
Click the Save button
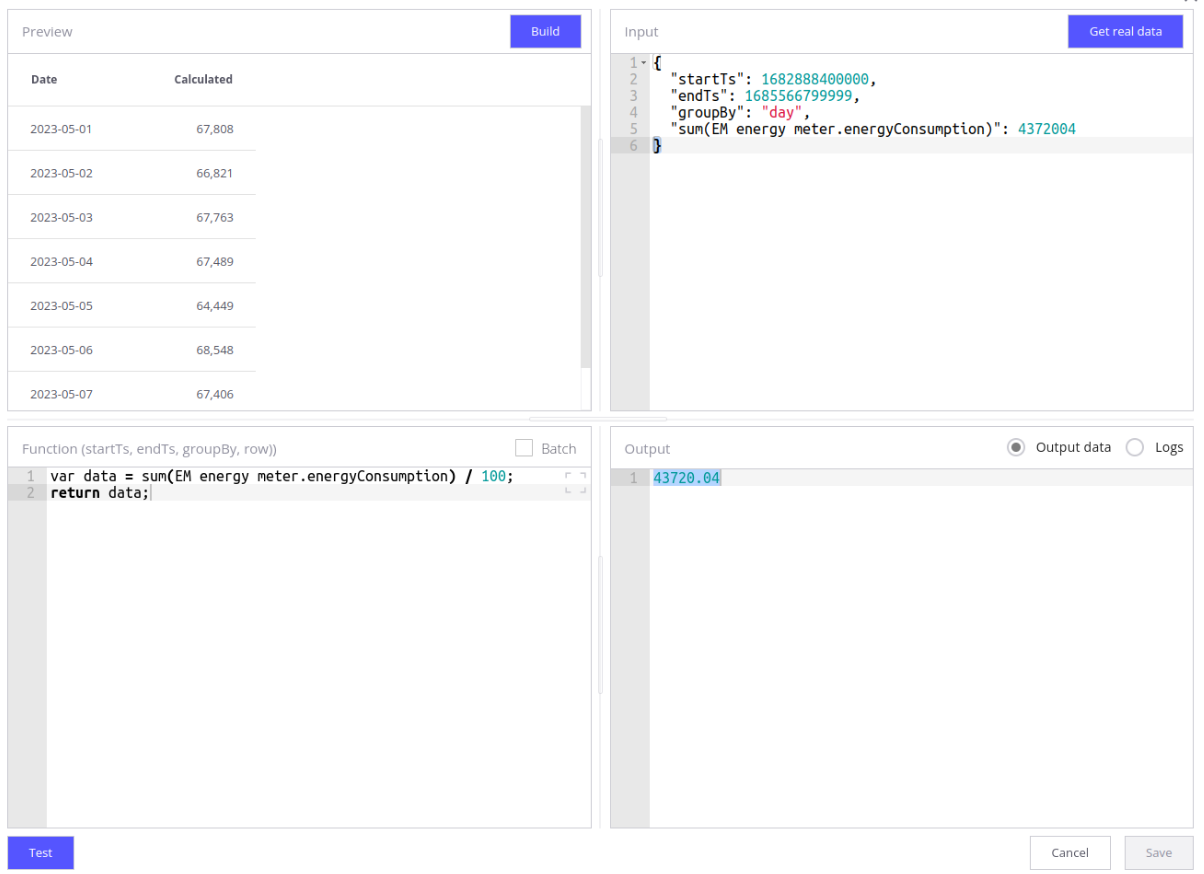1158,853
